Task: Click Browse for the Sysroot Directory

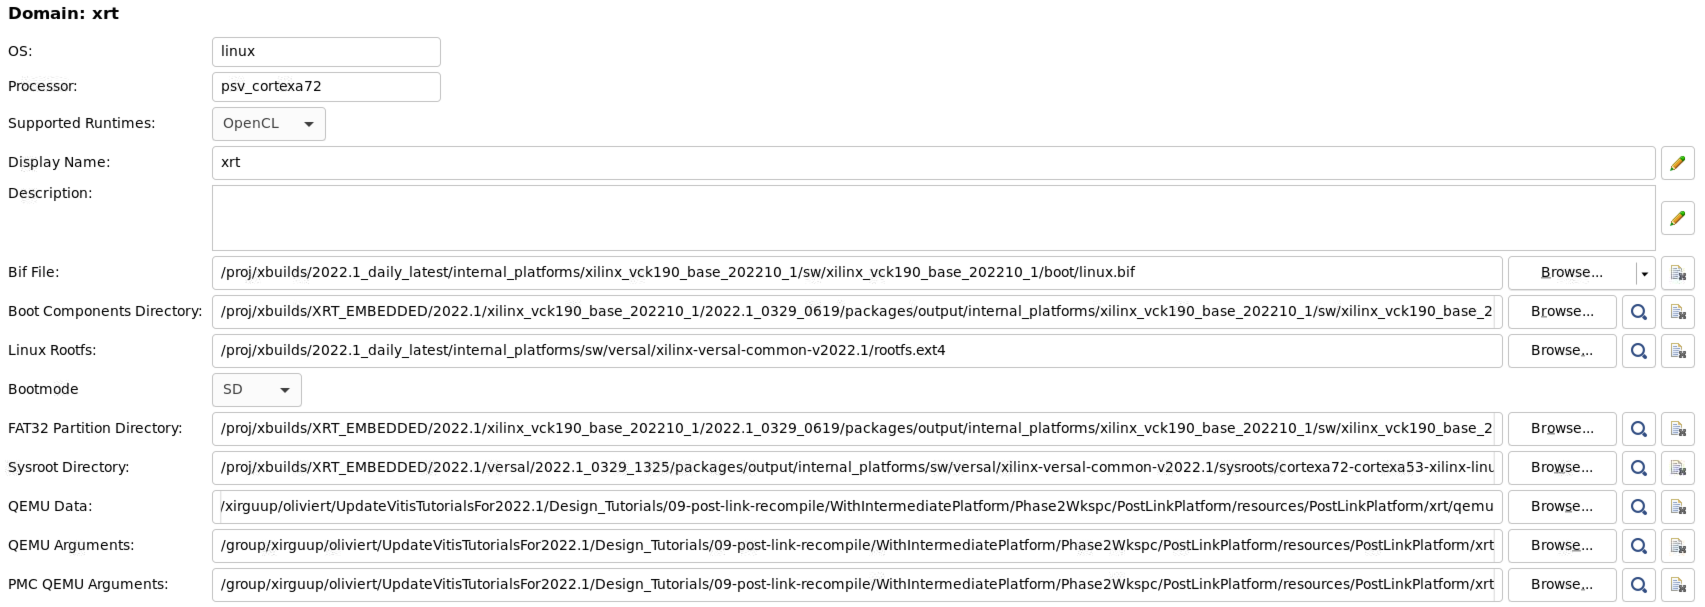Action: click(1562, 468)
